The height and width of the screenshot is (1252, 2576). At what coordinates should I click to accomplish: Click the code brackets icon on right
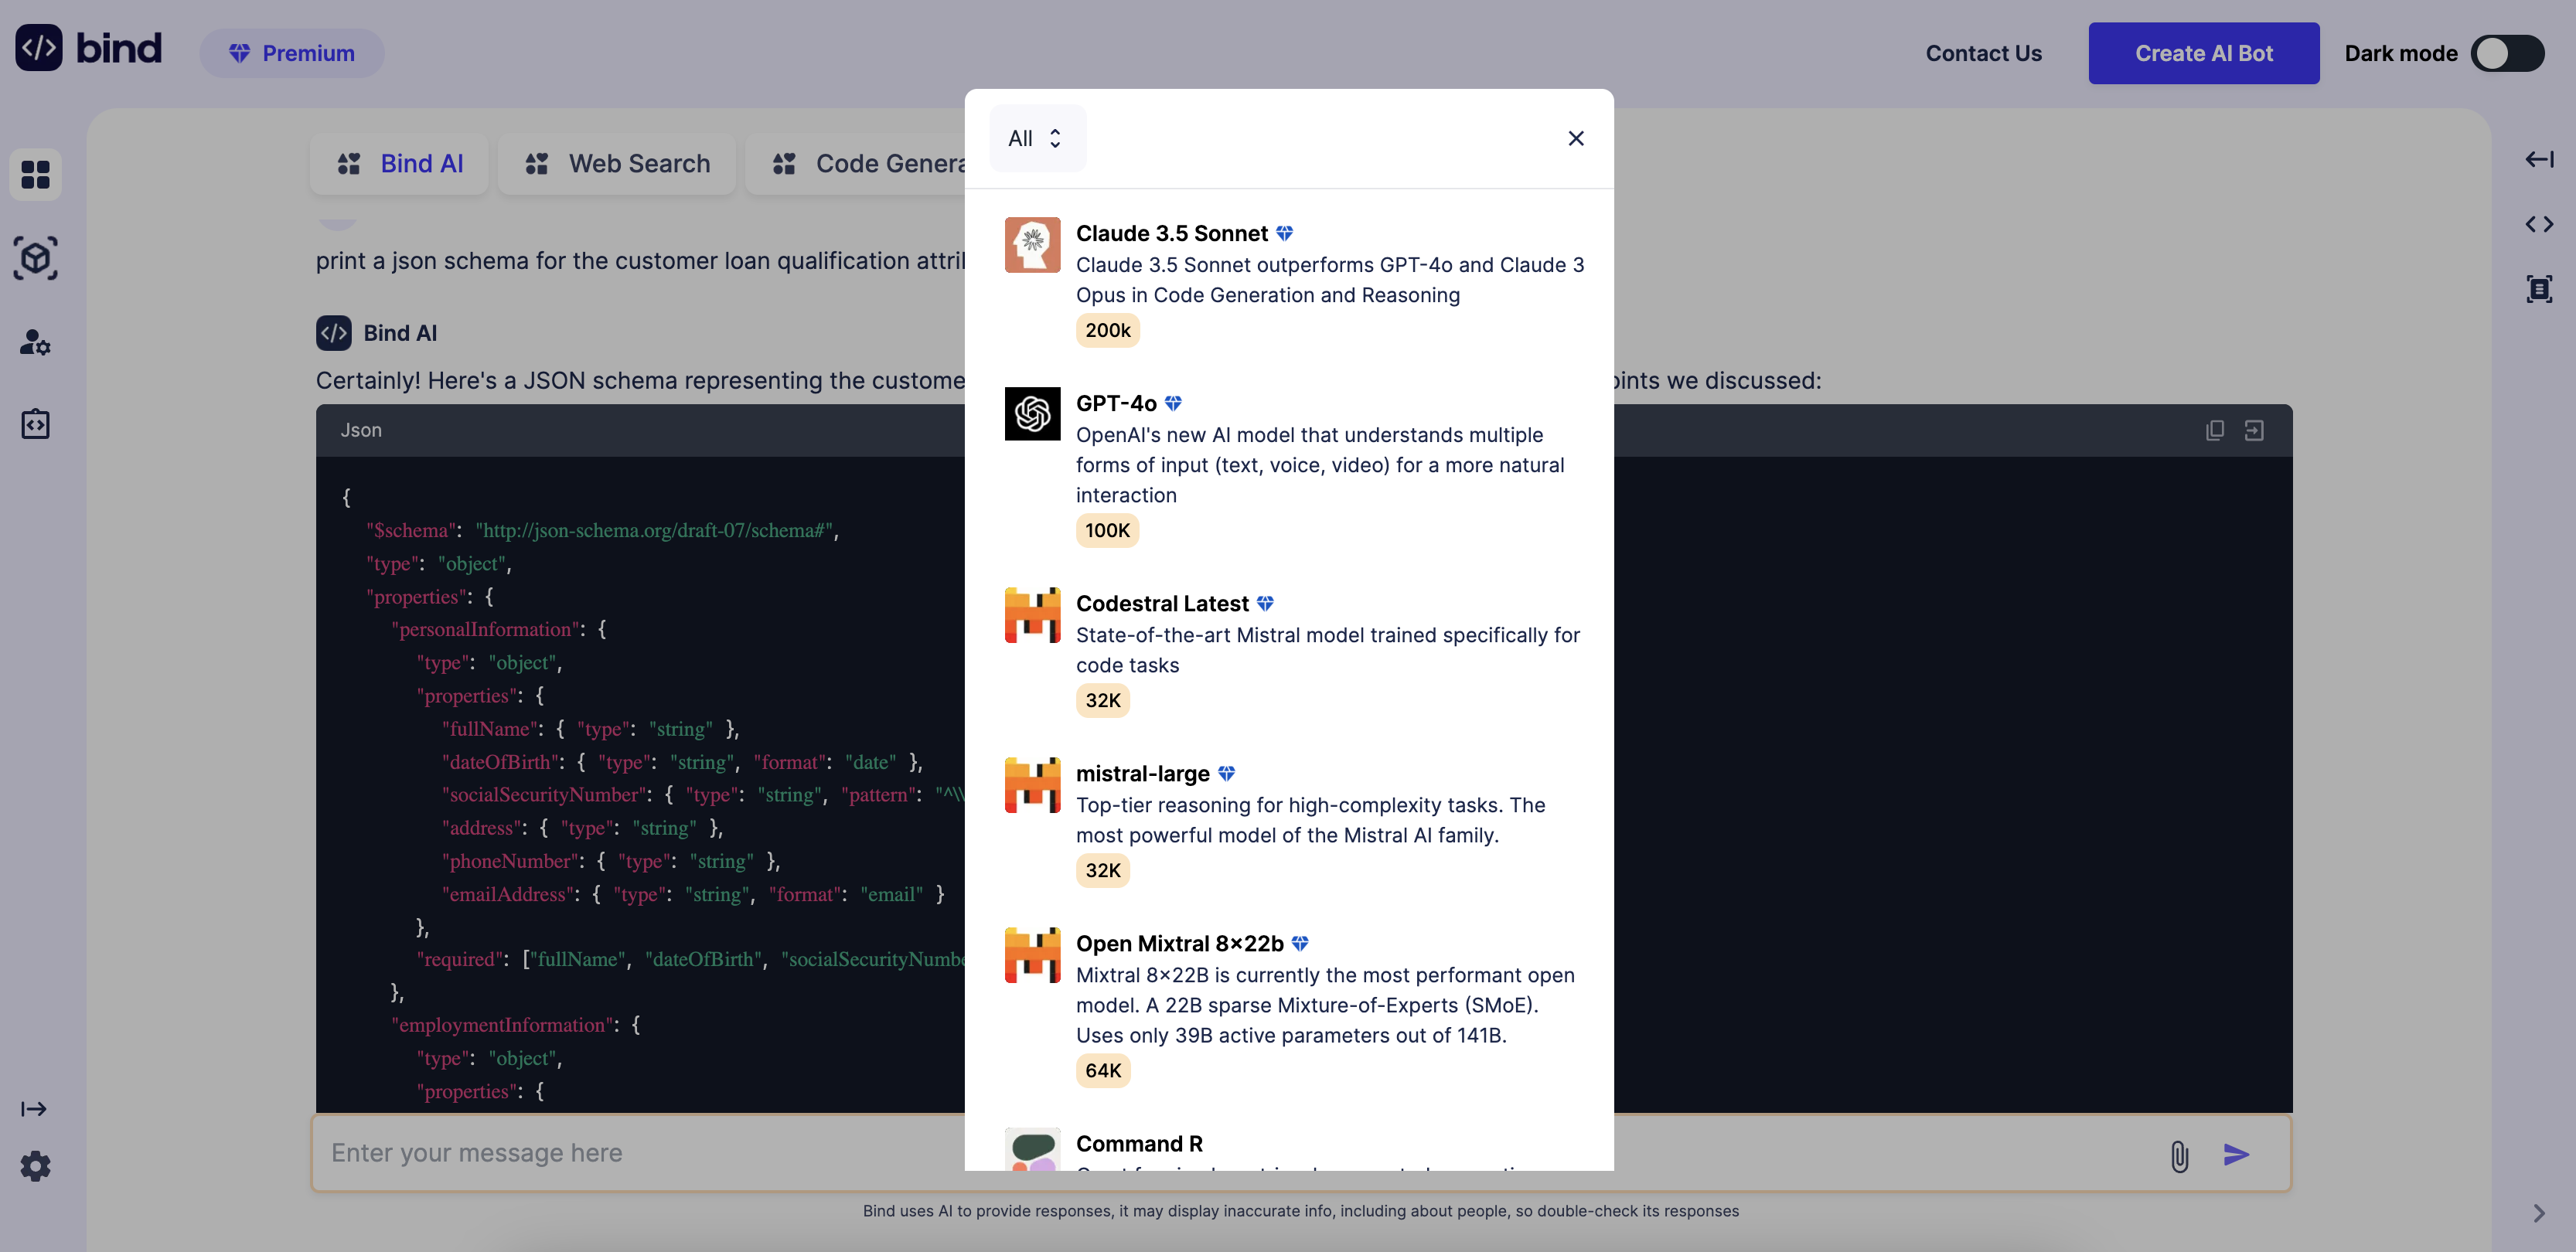click(2539, 224)
